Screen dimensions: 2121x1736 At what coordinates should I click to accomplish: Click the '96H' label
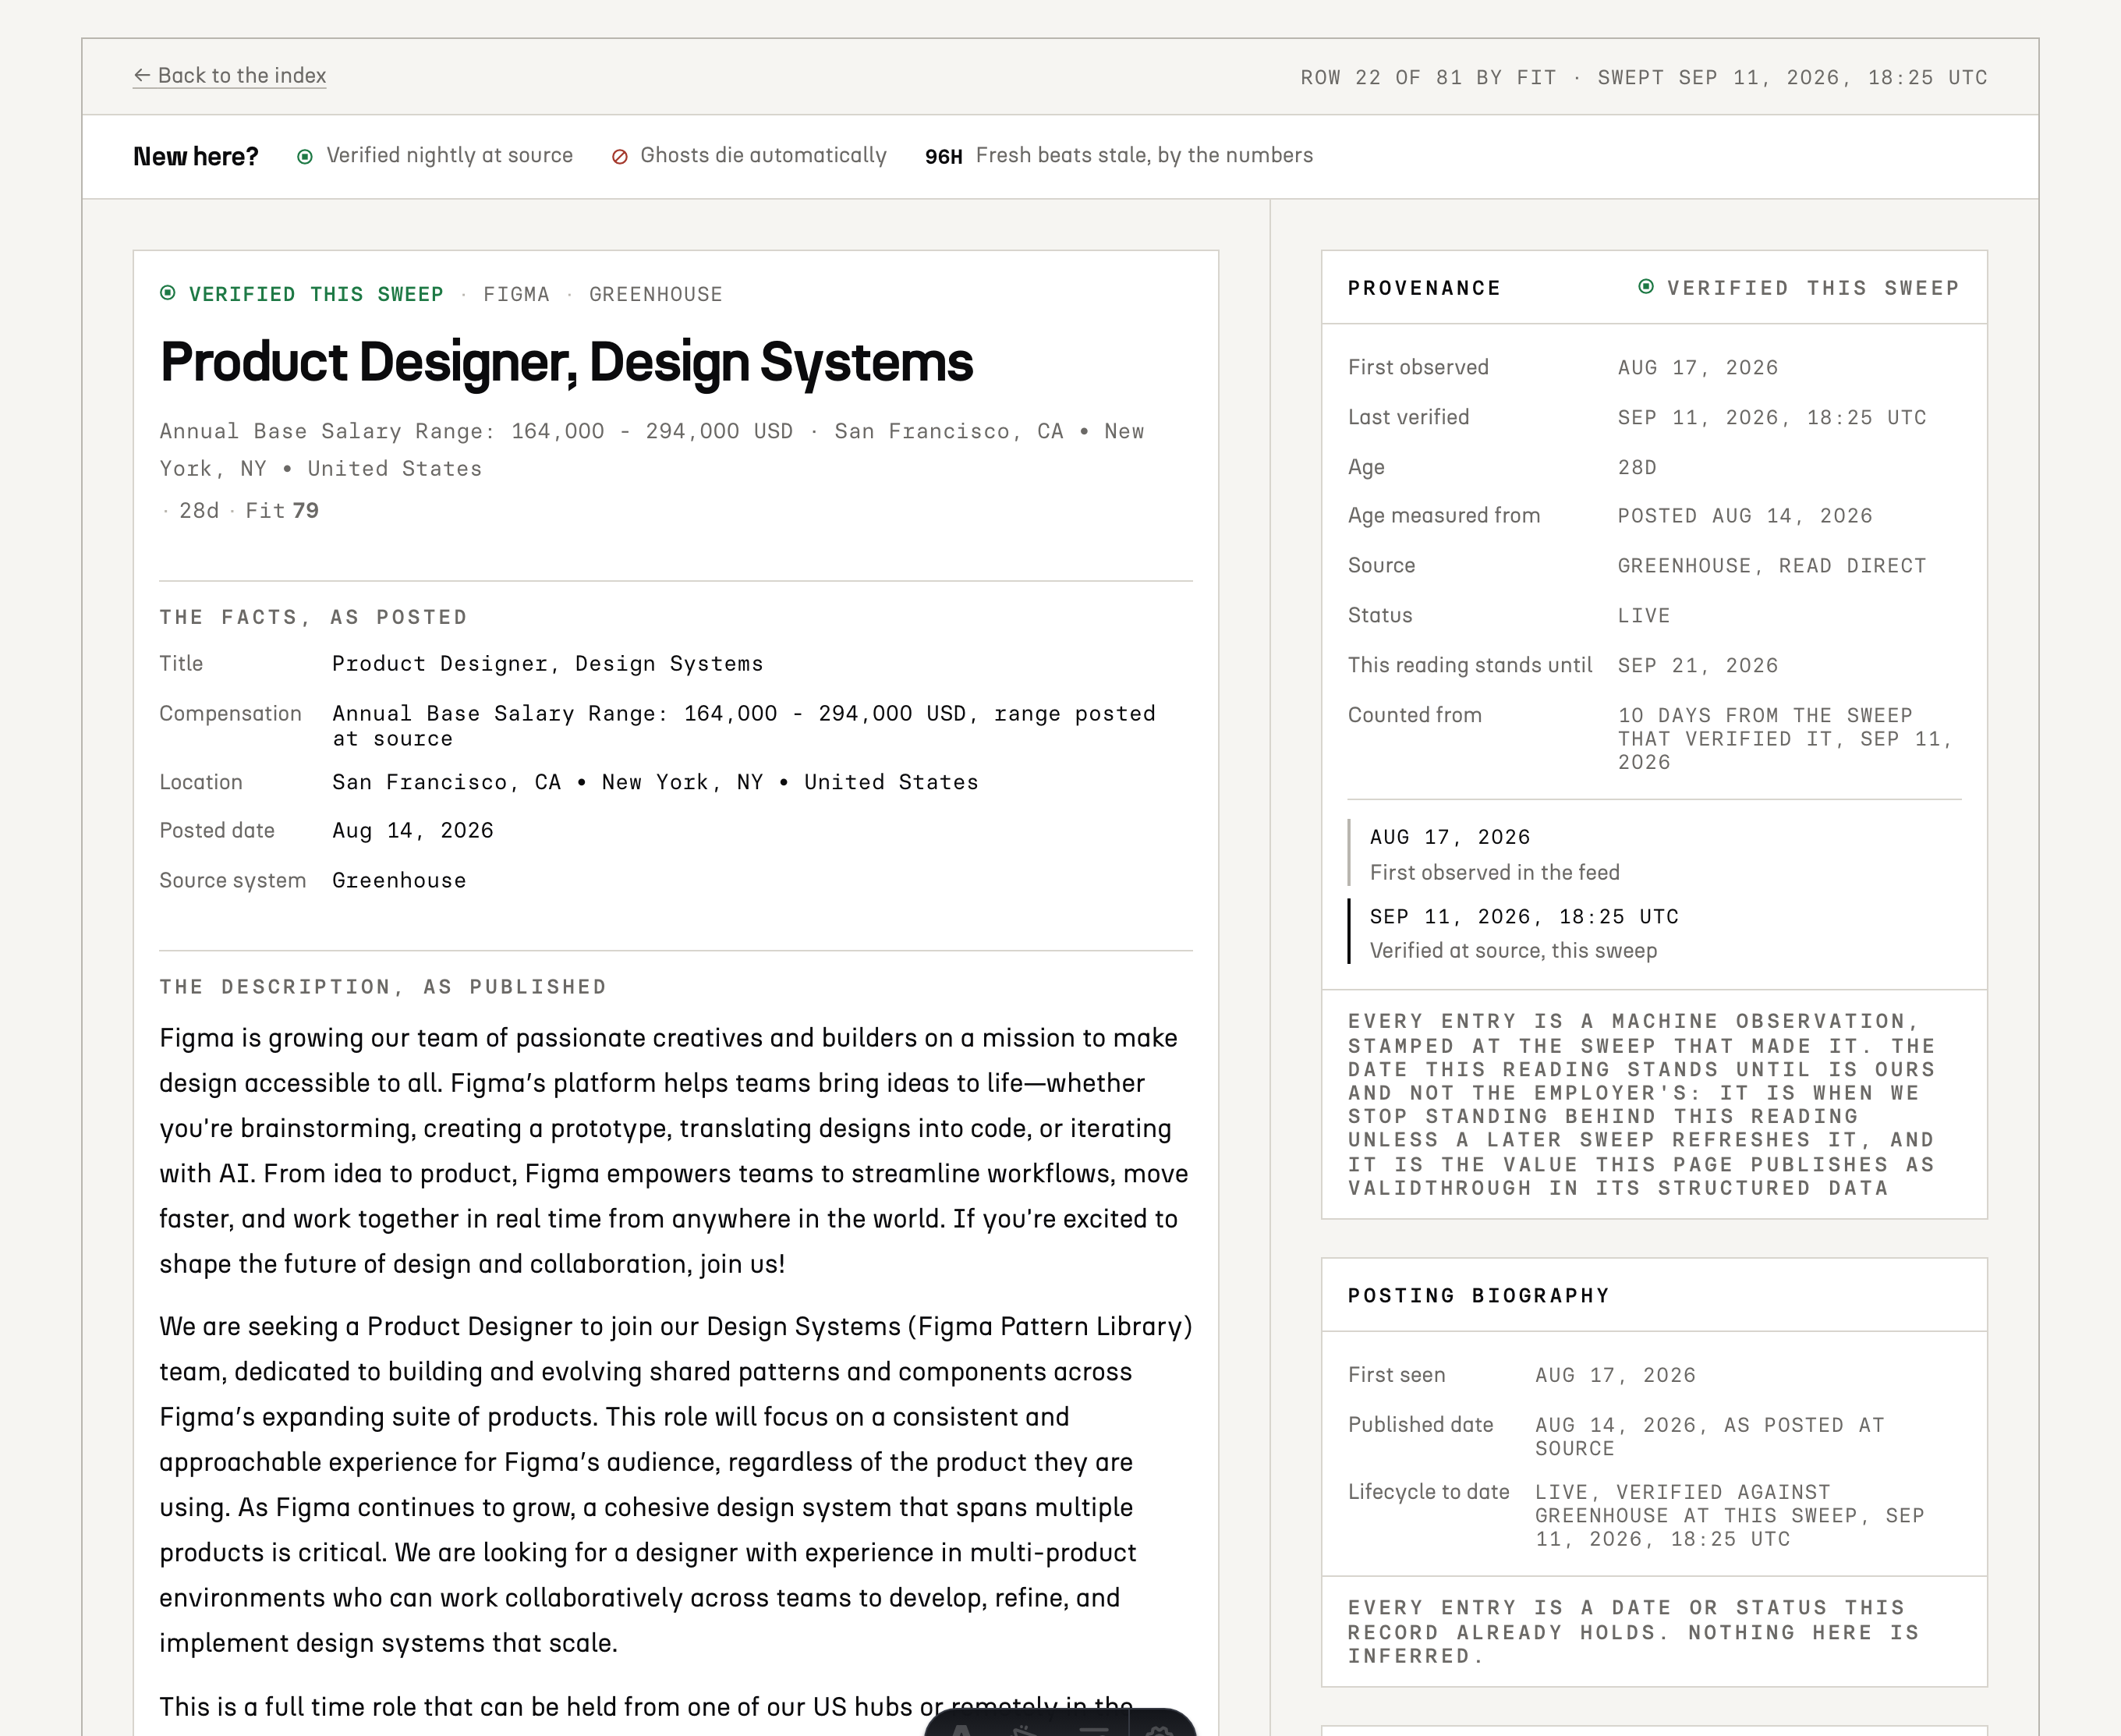(943, 157)
